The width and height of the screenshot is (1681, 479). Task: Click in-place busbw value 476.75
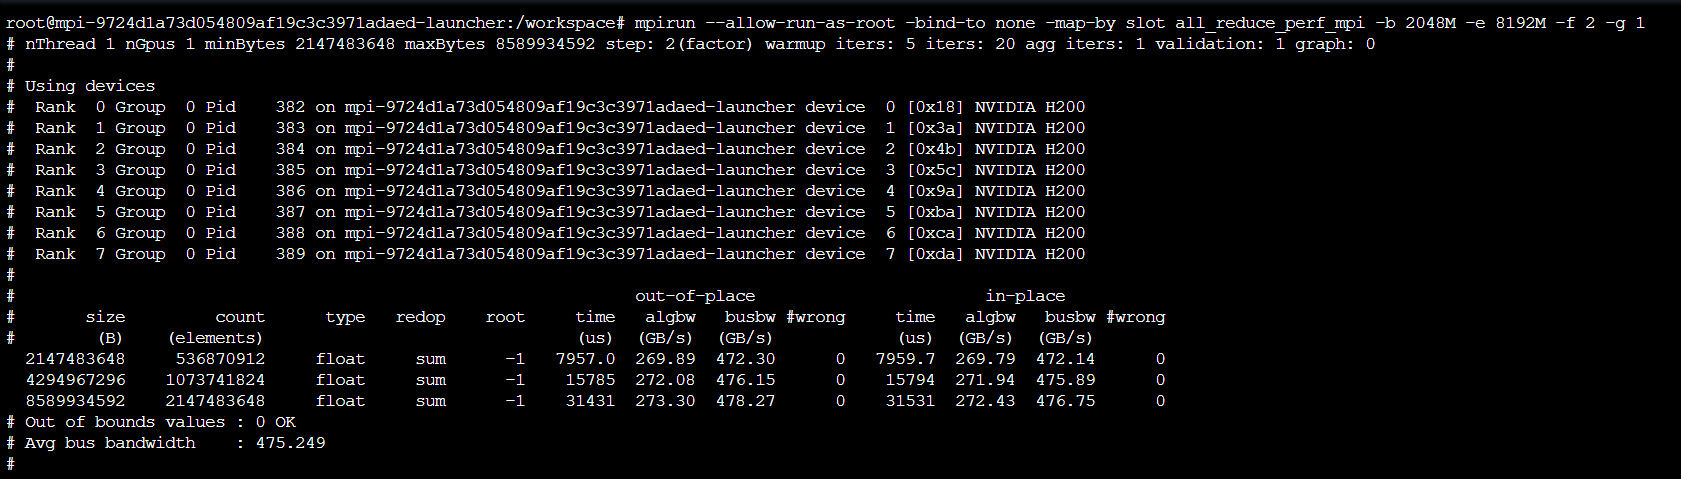pyautogui.click(x=1065, y=401)
